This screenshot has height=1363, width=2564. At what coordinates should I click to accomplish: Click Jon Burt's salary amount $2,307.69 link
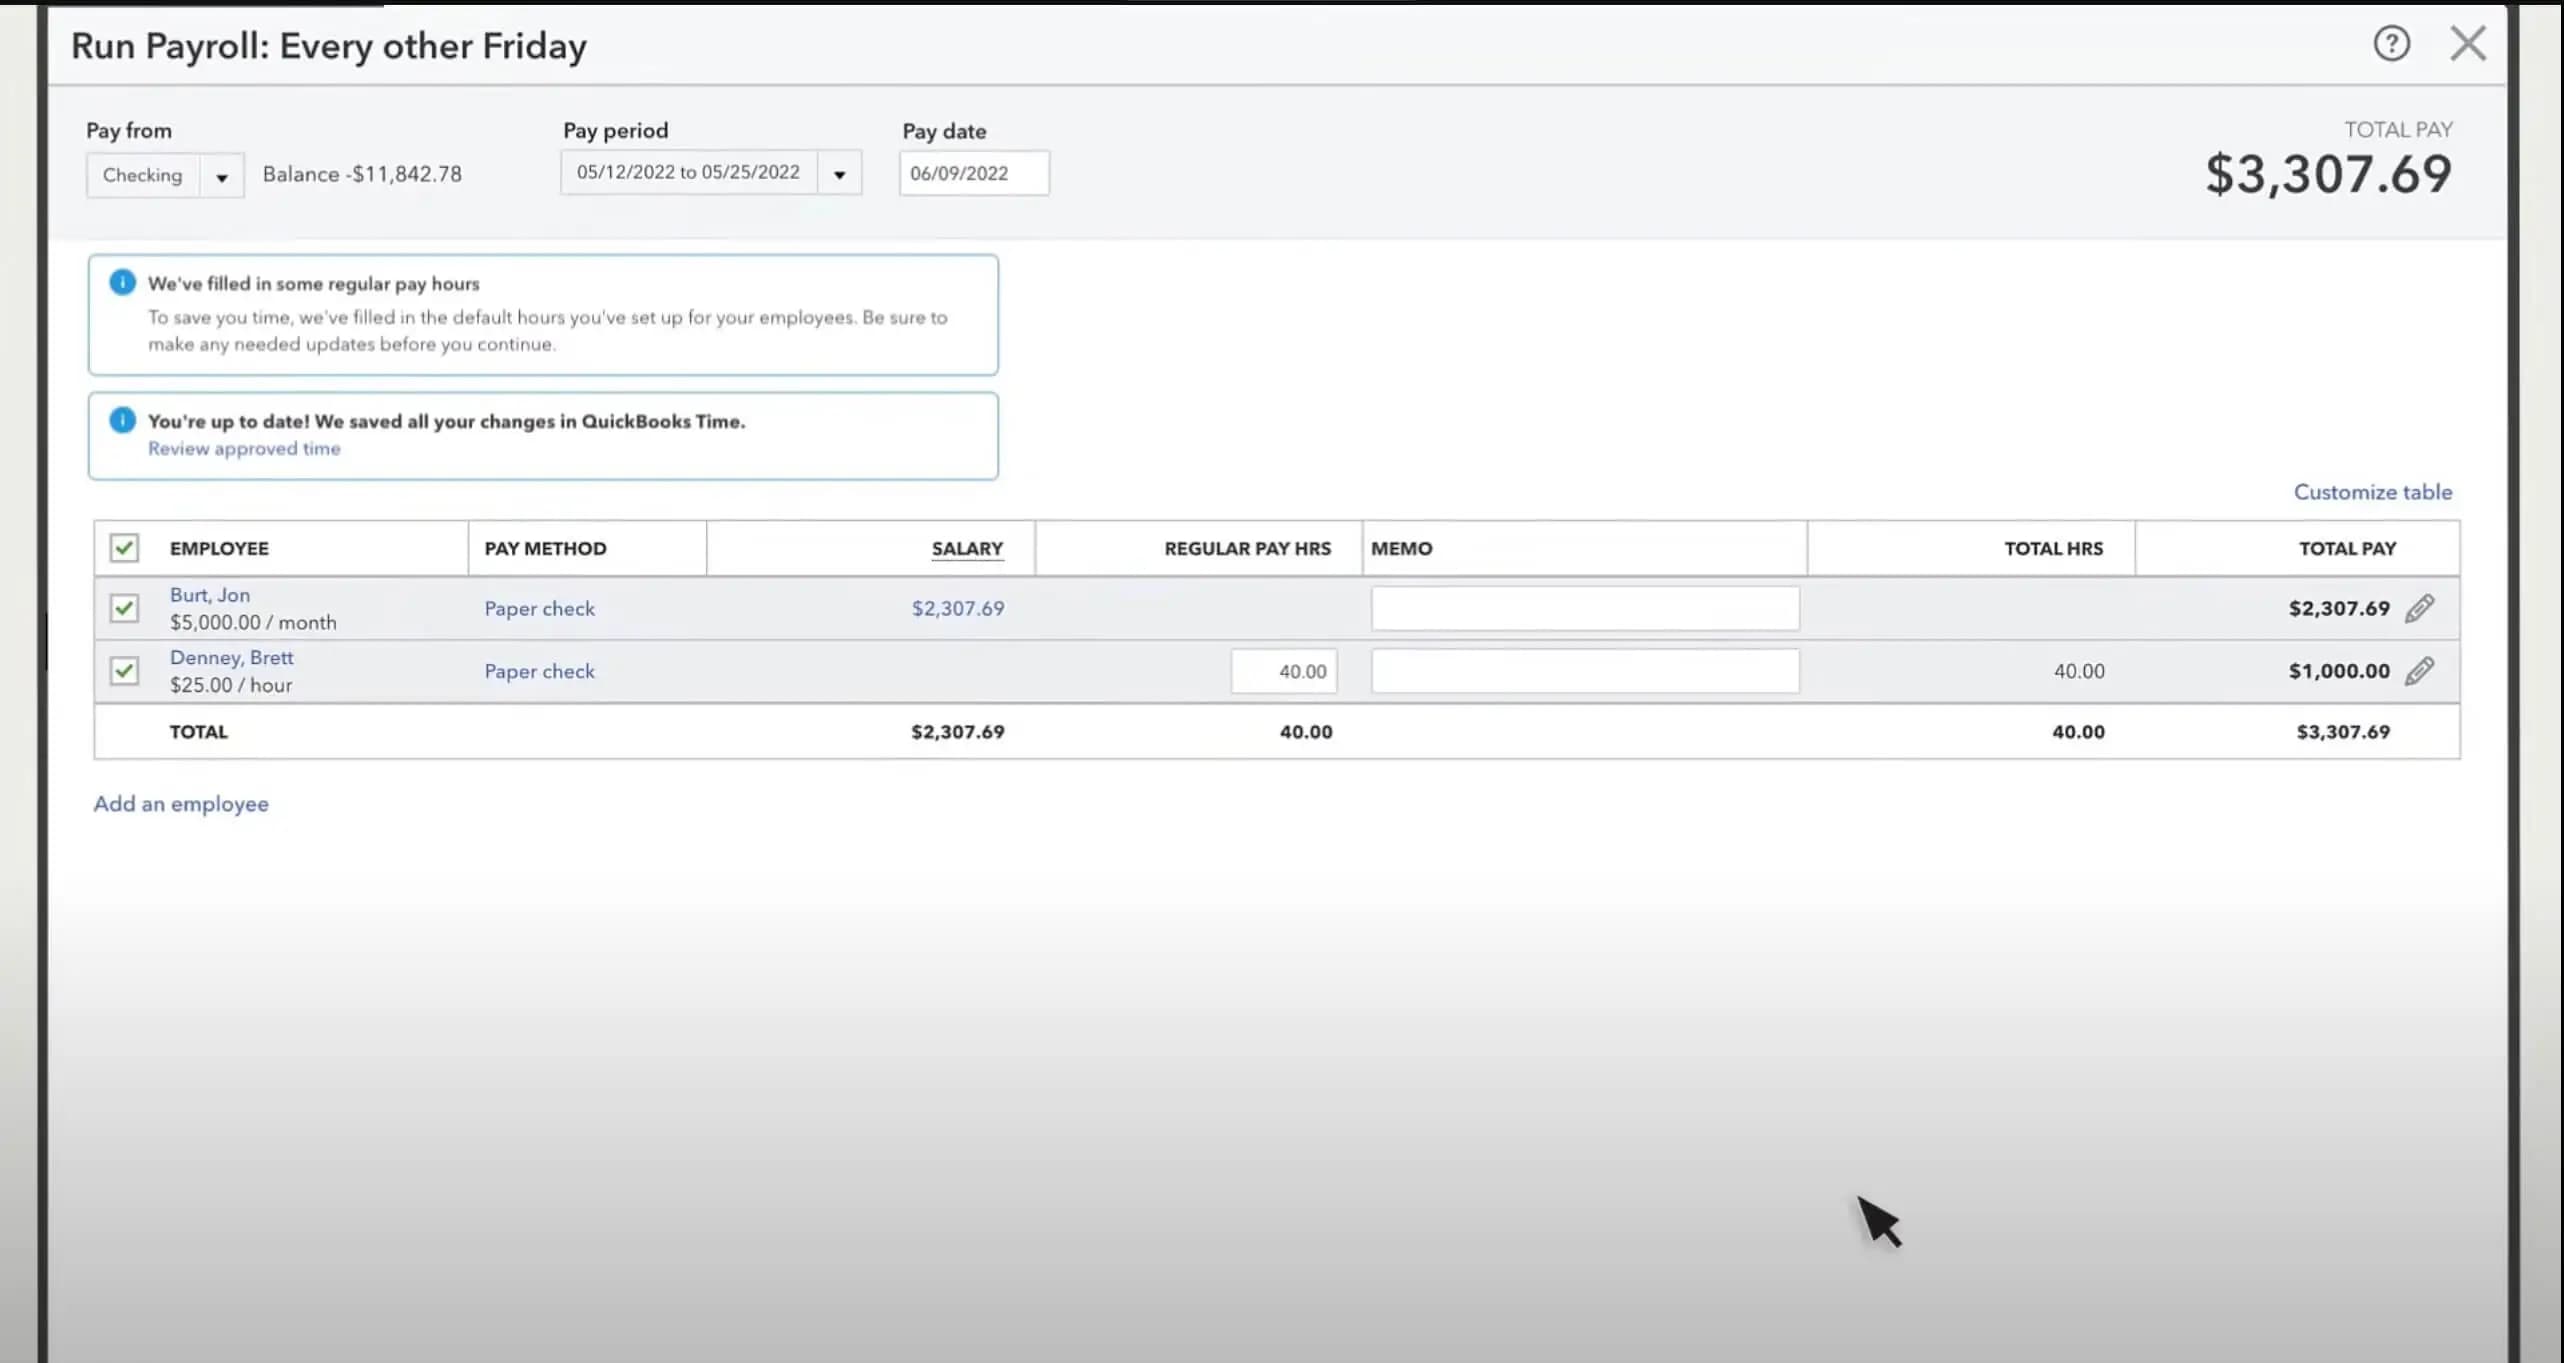(957, 609)
